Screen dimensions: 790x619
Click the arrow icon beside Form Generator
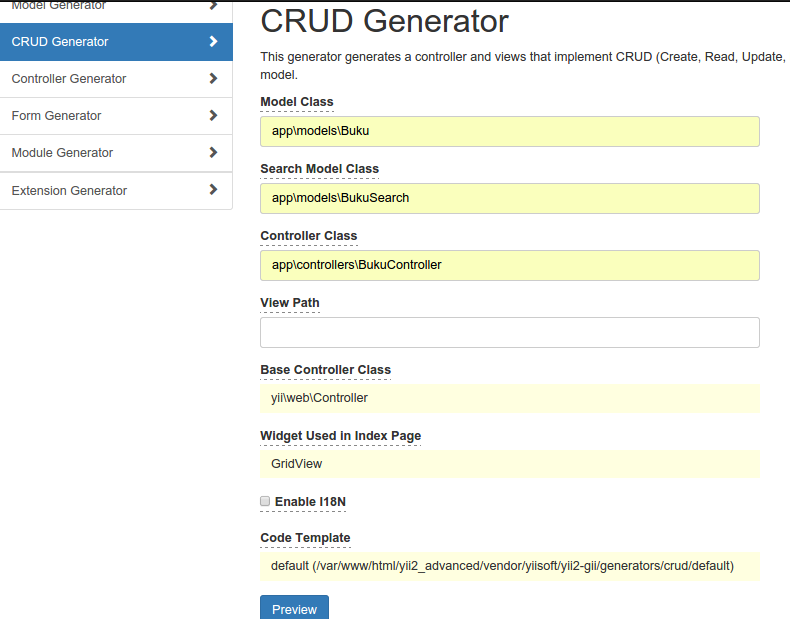pos(213,115)
